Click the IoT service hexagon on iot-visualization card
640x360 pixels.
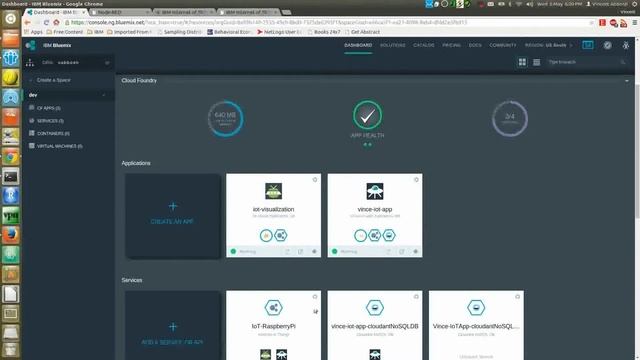[280, 236]
